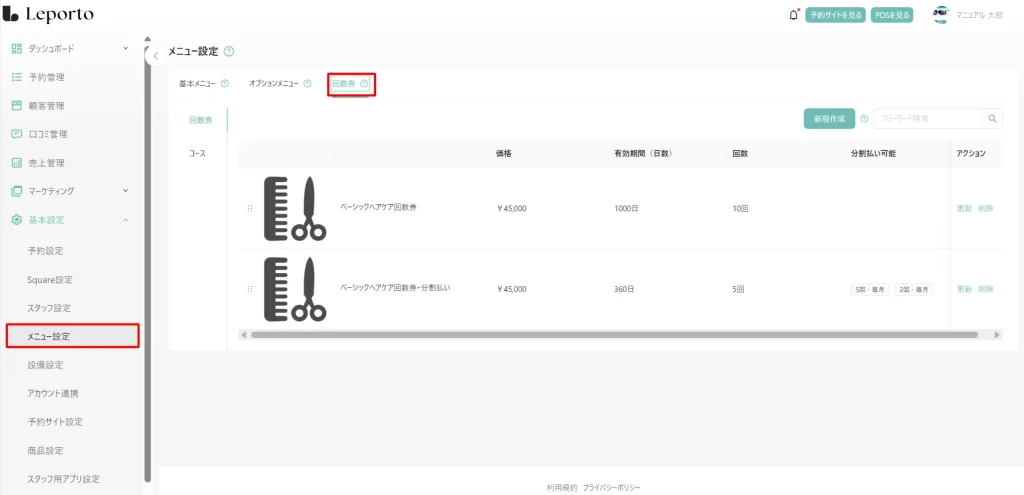Click the search magnifier icon
1024x495 pixels.
click(993, 119)
